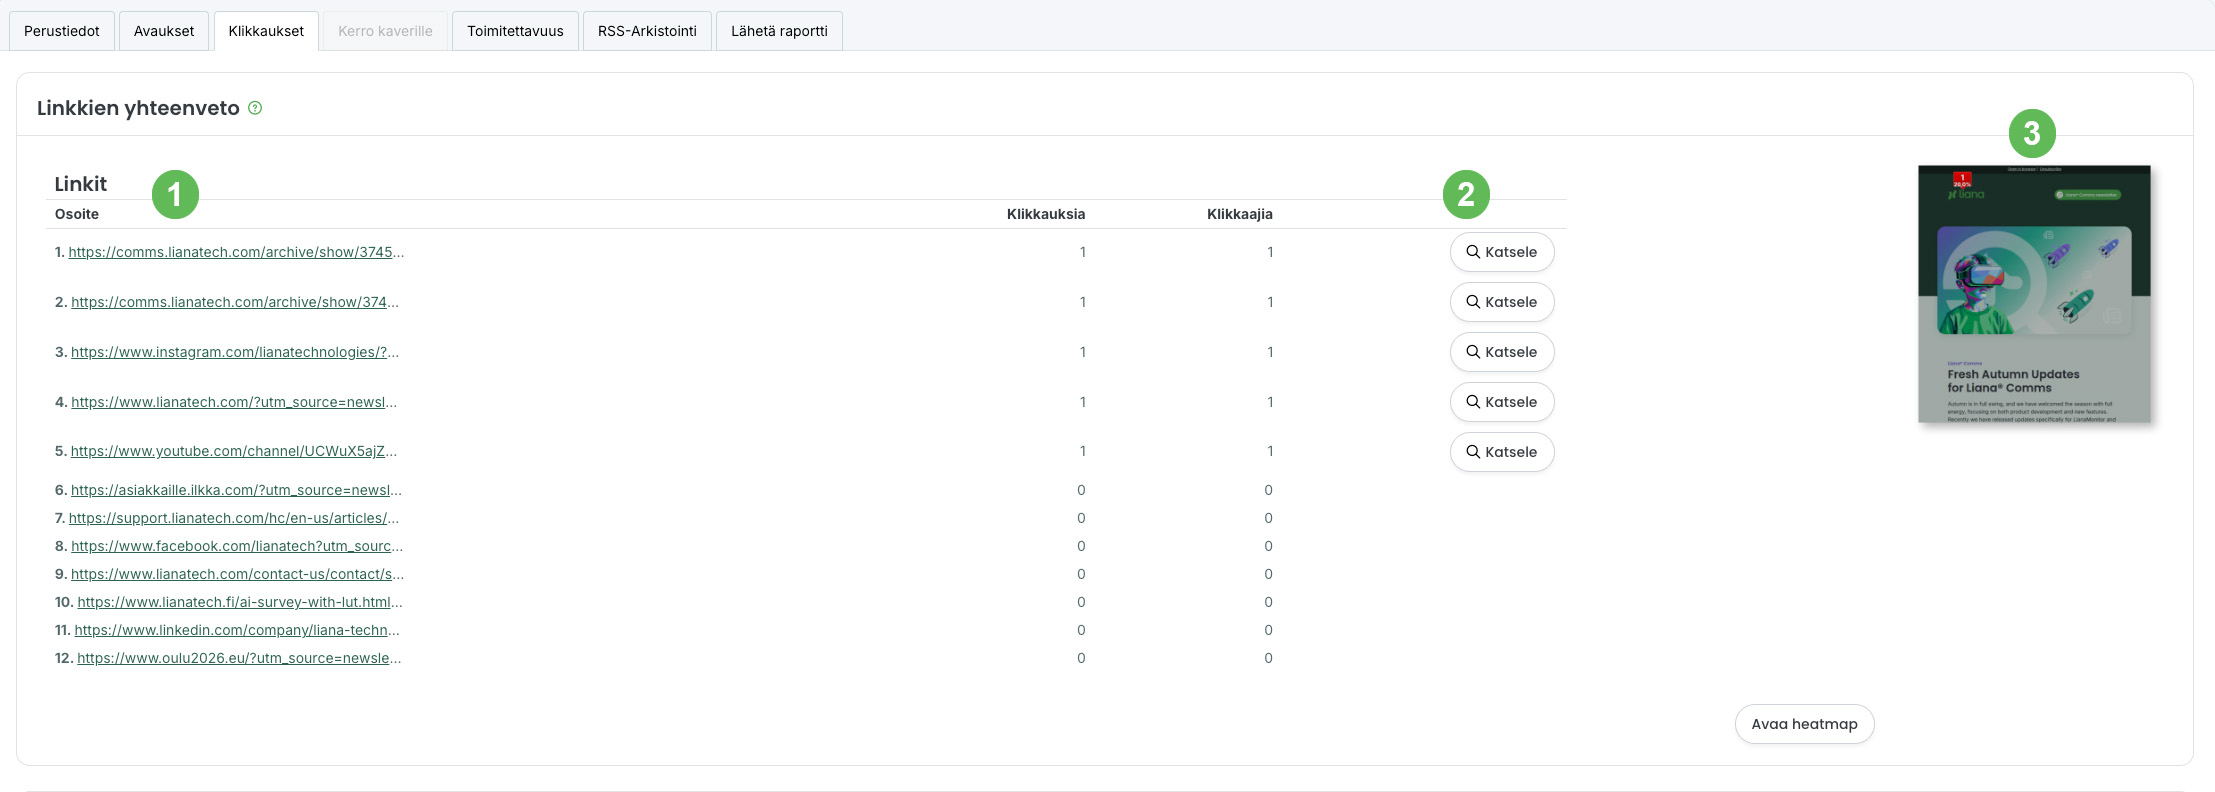Image resolution: width=2215 pixels, height=792 pixels.
Task: Click the Klikkauksia column header
Action: pos(1046,214)
